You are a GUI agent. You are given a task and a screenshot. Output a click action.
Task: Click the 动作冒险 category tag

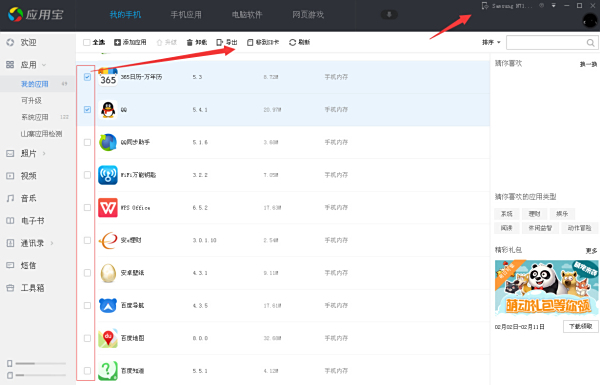(x=579, y=228)
